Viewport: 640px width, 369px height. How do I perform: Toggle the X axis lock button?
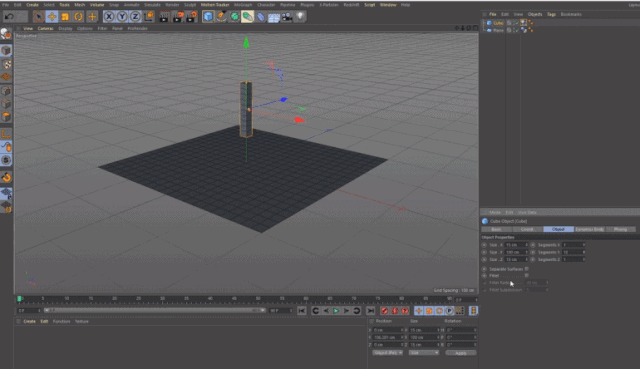tap(109, 16)
